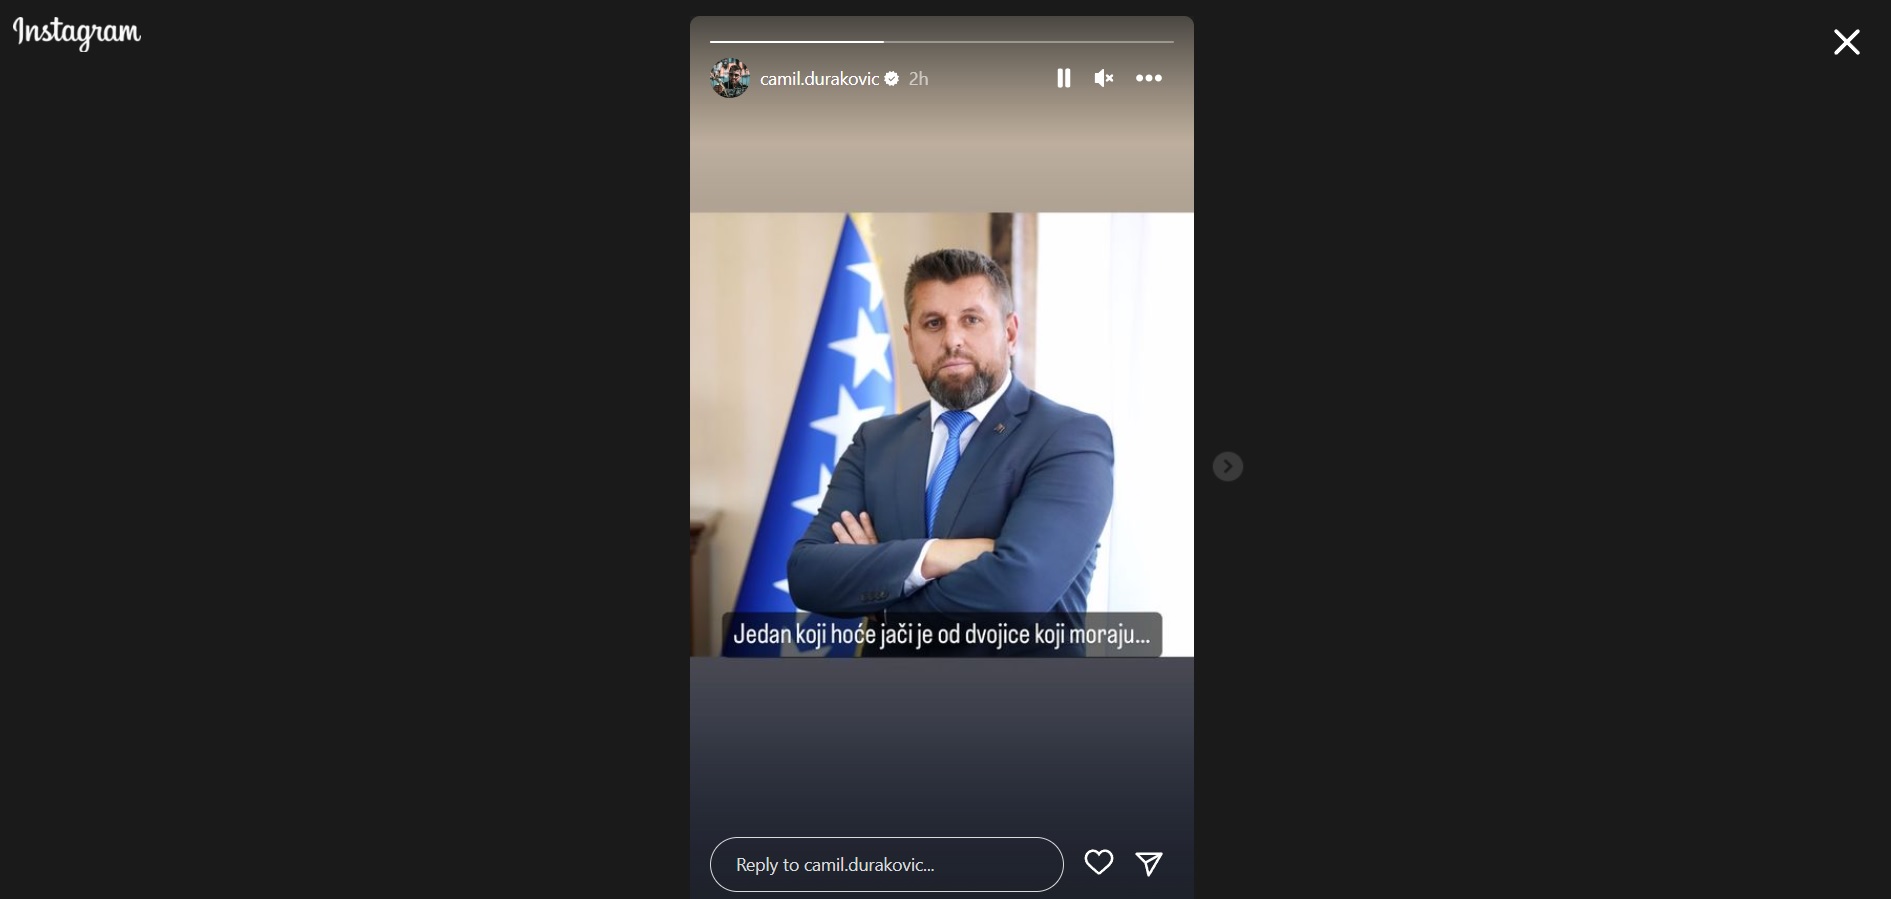Click the blue verified badge
Screen dimensions: 1891x899
(x=892, y=79)
